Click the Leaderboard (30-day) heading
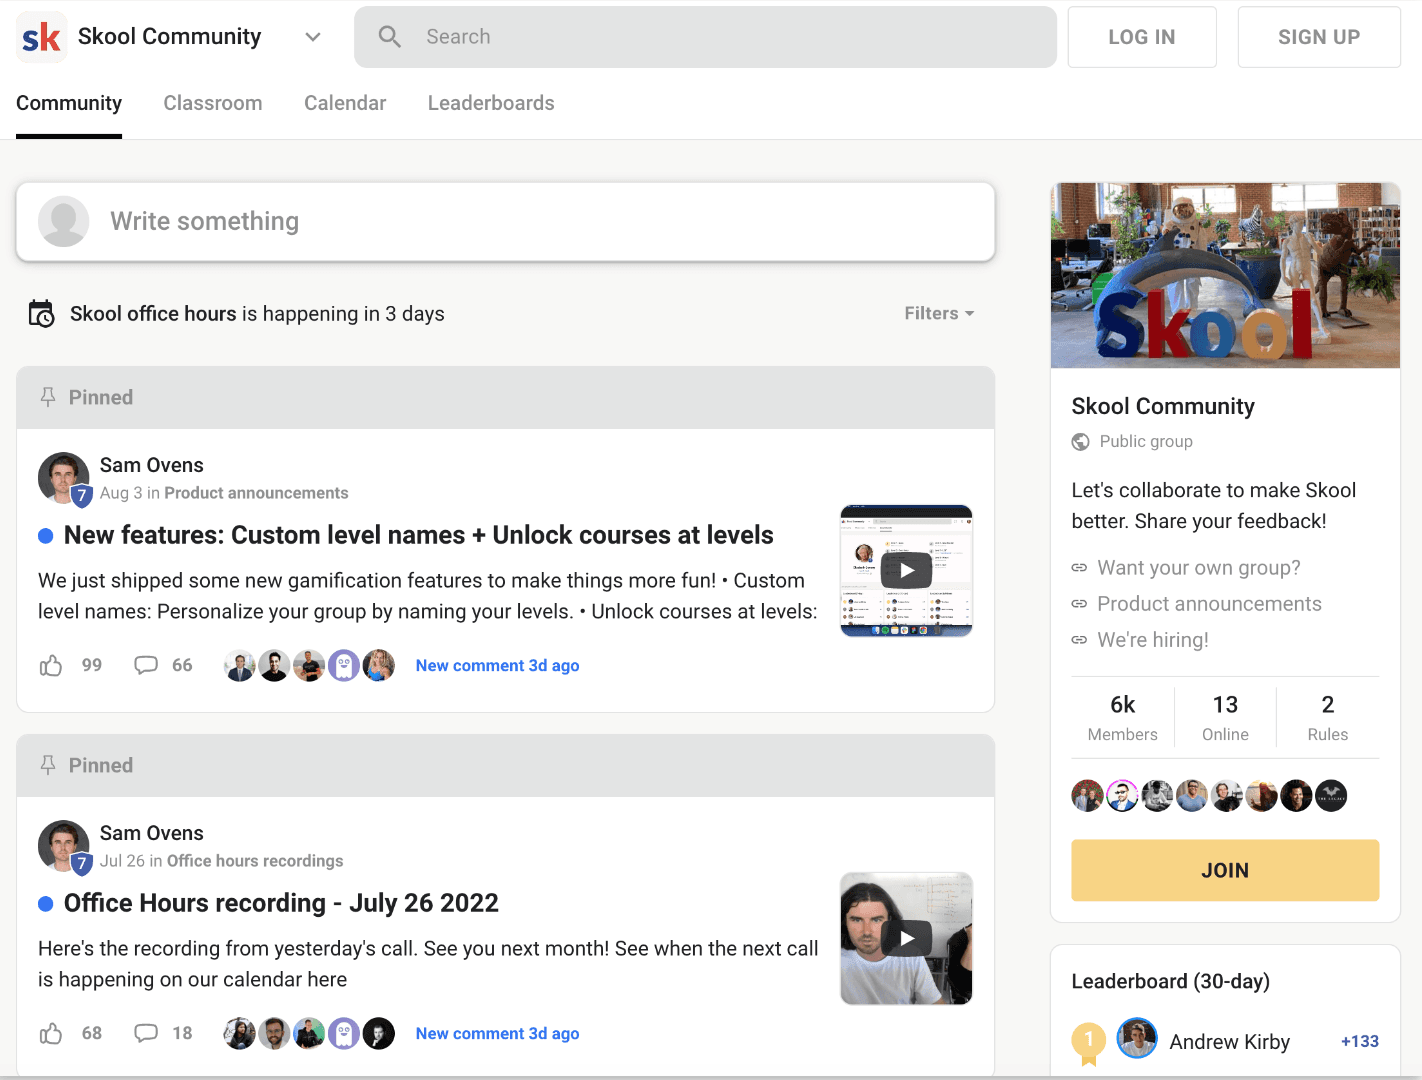Image resolution: width=1422 pixels, height=1080 pixels. pos(1171,981)
